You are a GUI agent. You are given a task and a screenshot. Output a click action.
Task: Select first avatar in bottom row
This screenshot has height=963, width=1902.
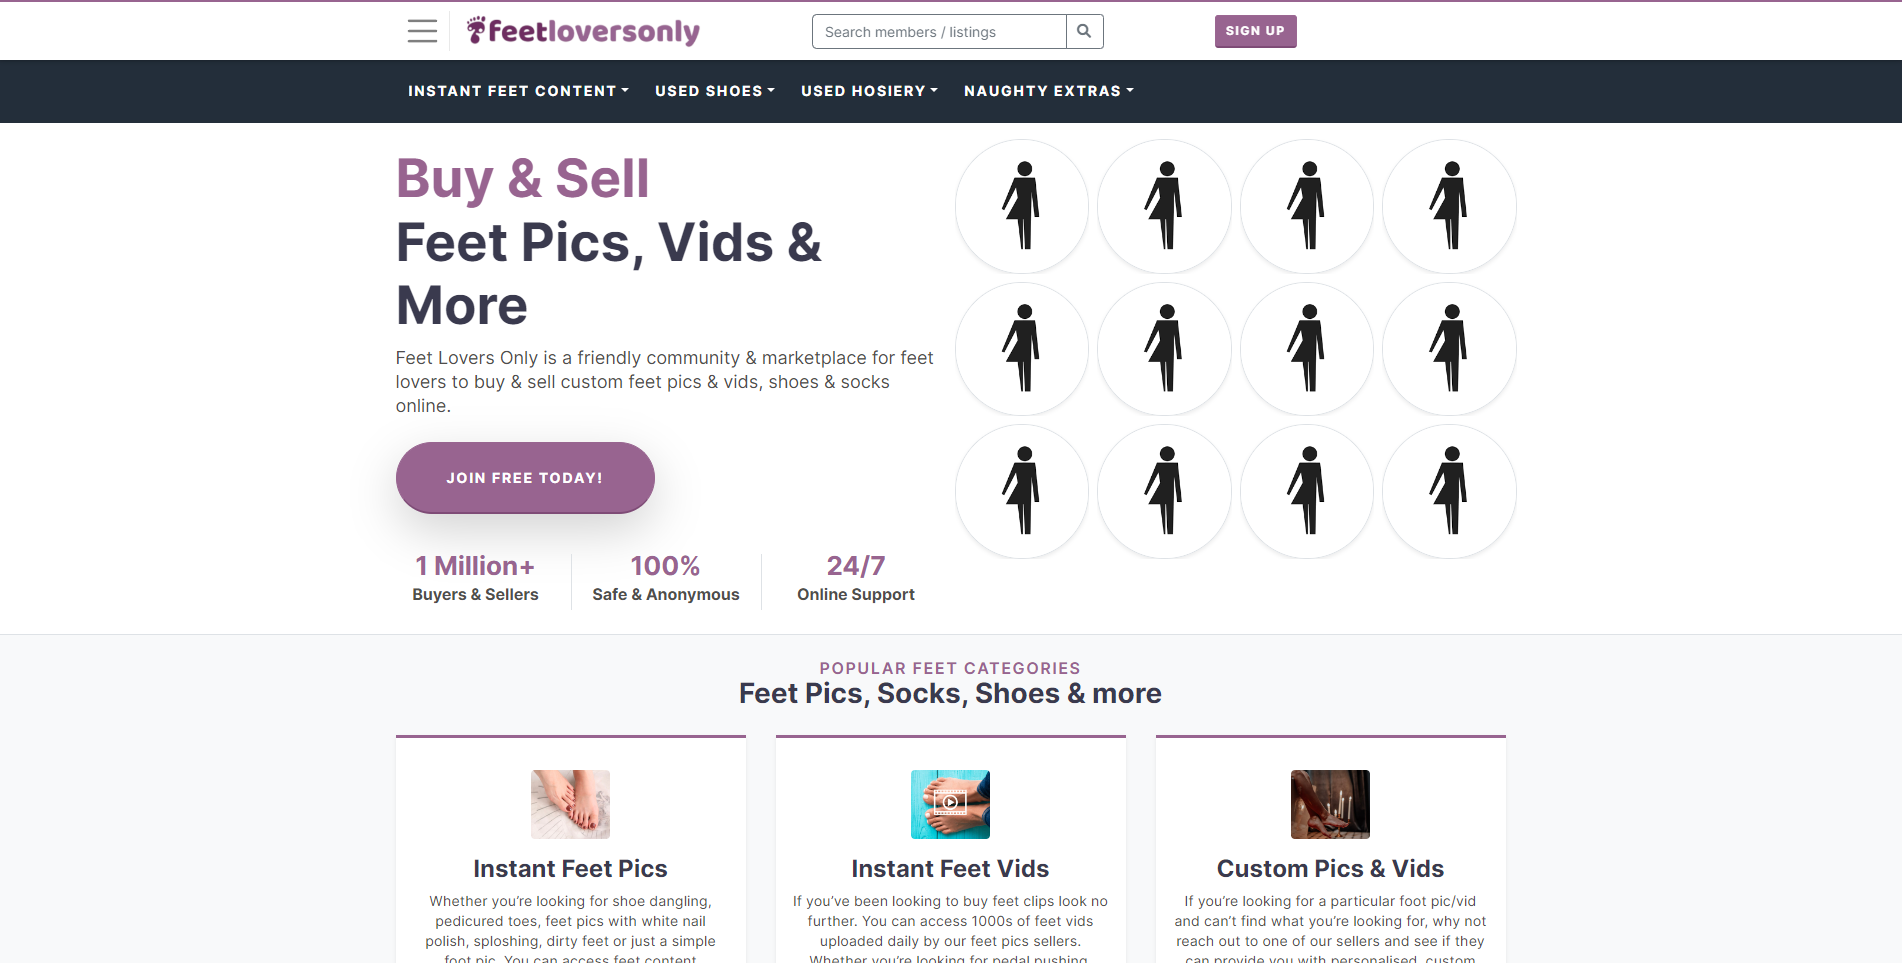pos(1022,491)
